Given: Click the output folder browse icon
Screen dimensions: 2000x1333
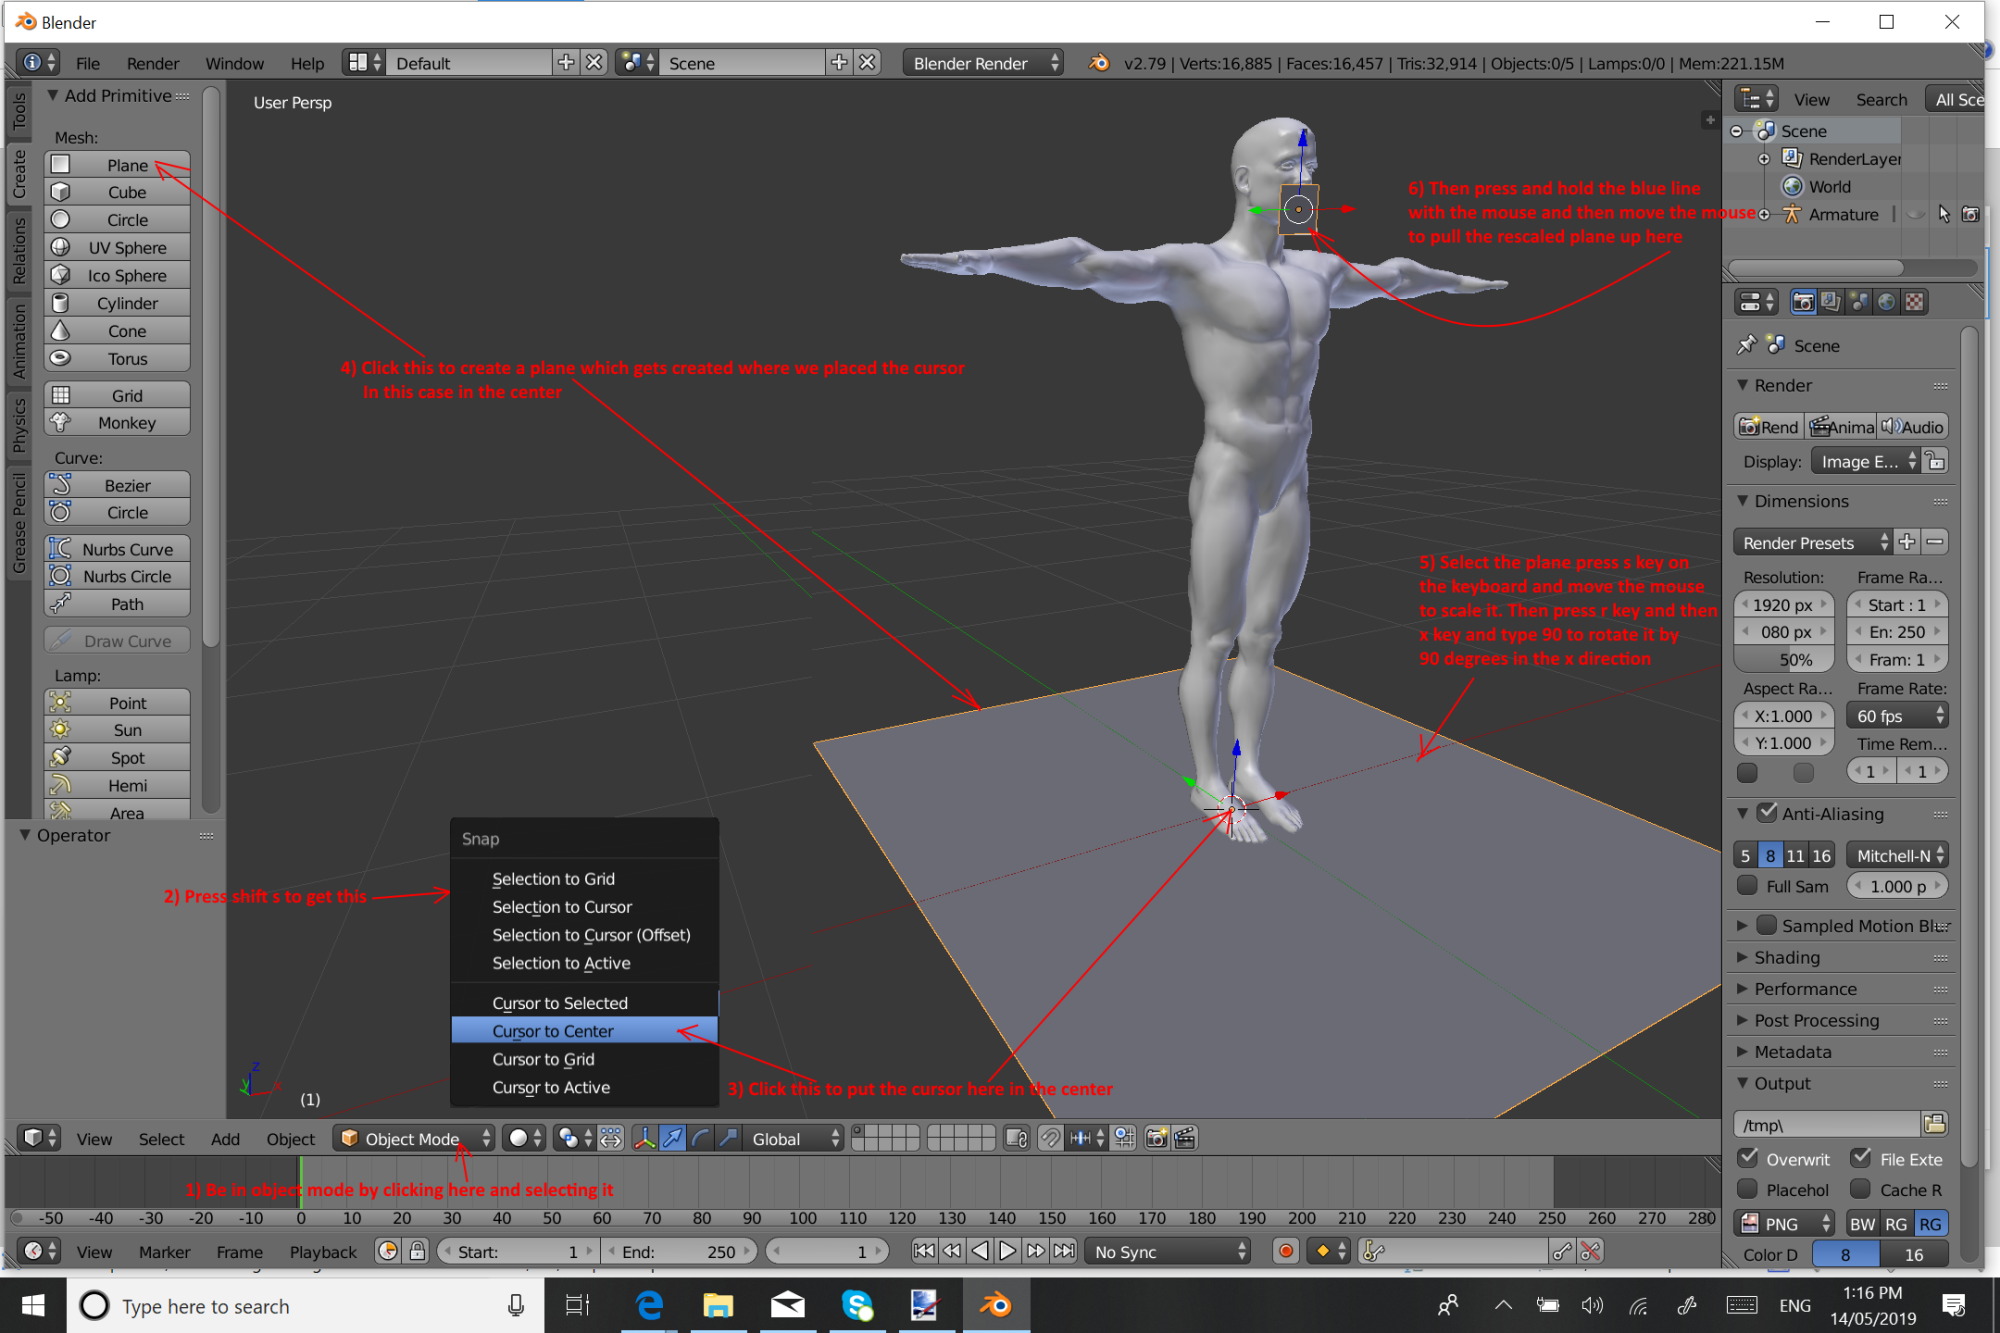Looking at the screenshot, I should 1935,1124.
